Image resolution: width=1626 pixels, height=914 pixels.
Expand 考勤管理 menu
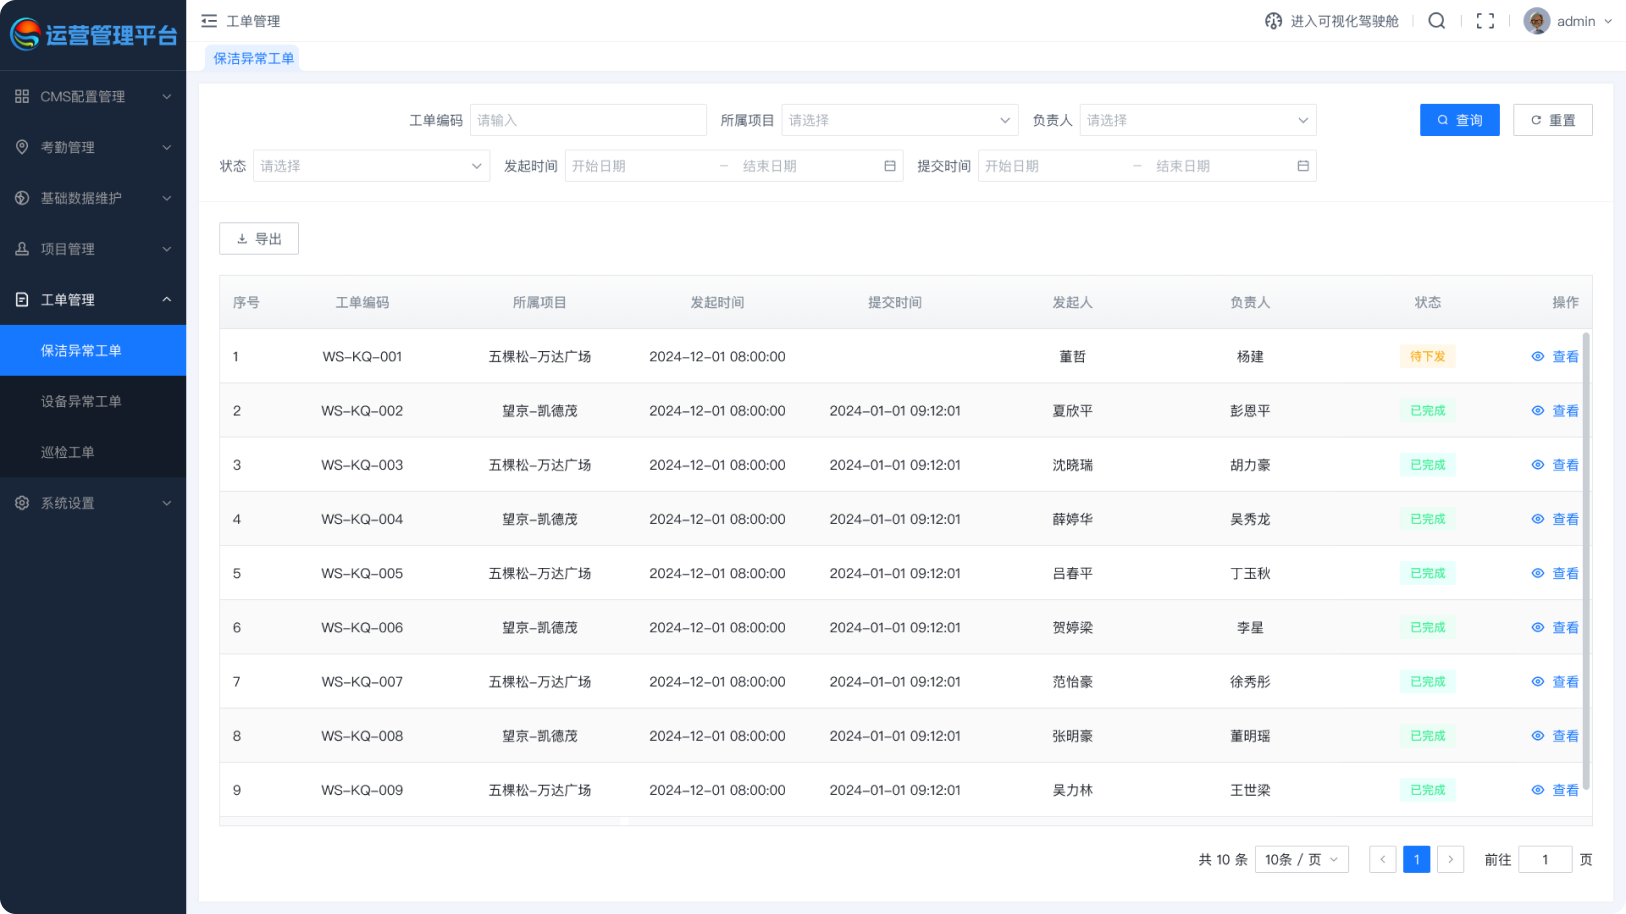167,147
